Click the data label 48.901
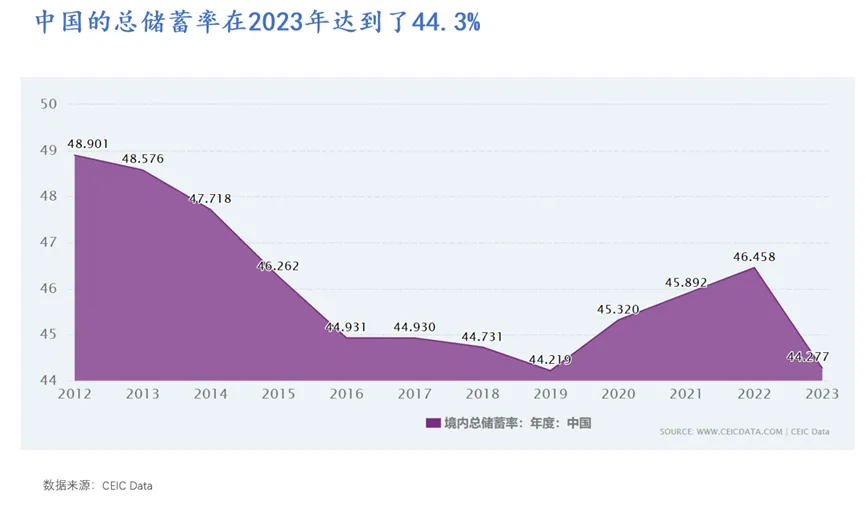Image resolution: width=865 pixels, height=508 pixels. pyautogui.click(x=88, y=144)
